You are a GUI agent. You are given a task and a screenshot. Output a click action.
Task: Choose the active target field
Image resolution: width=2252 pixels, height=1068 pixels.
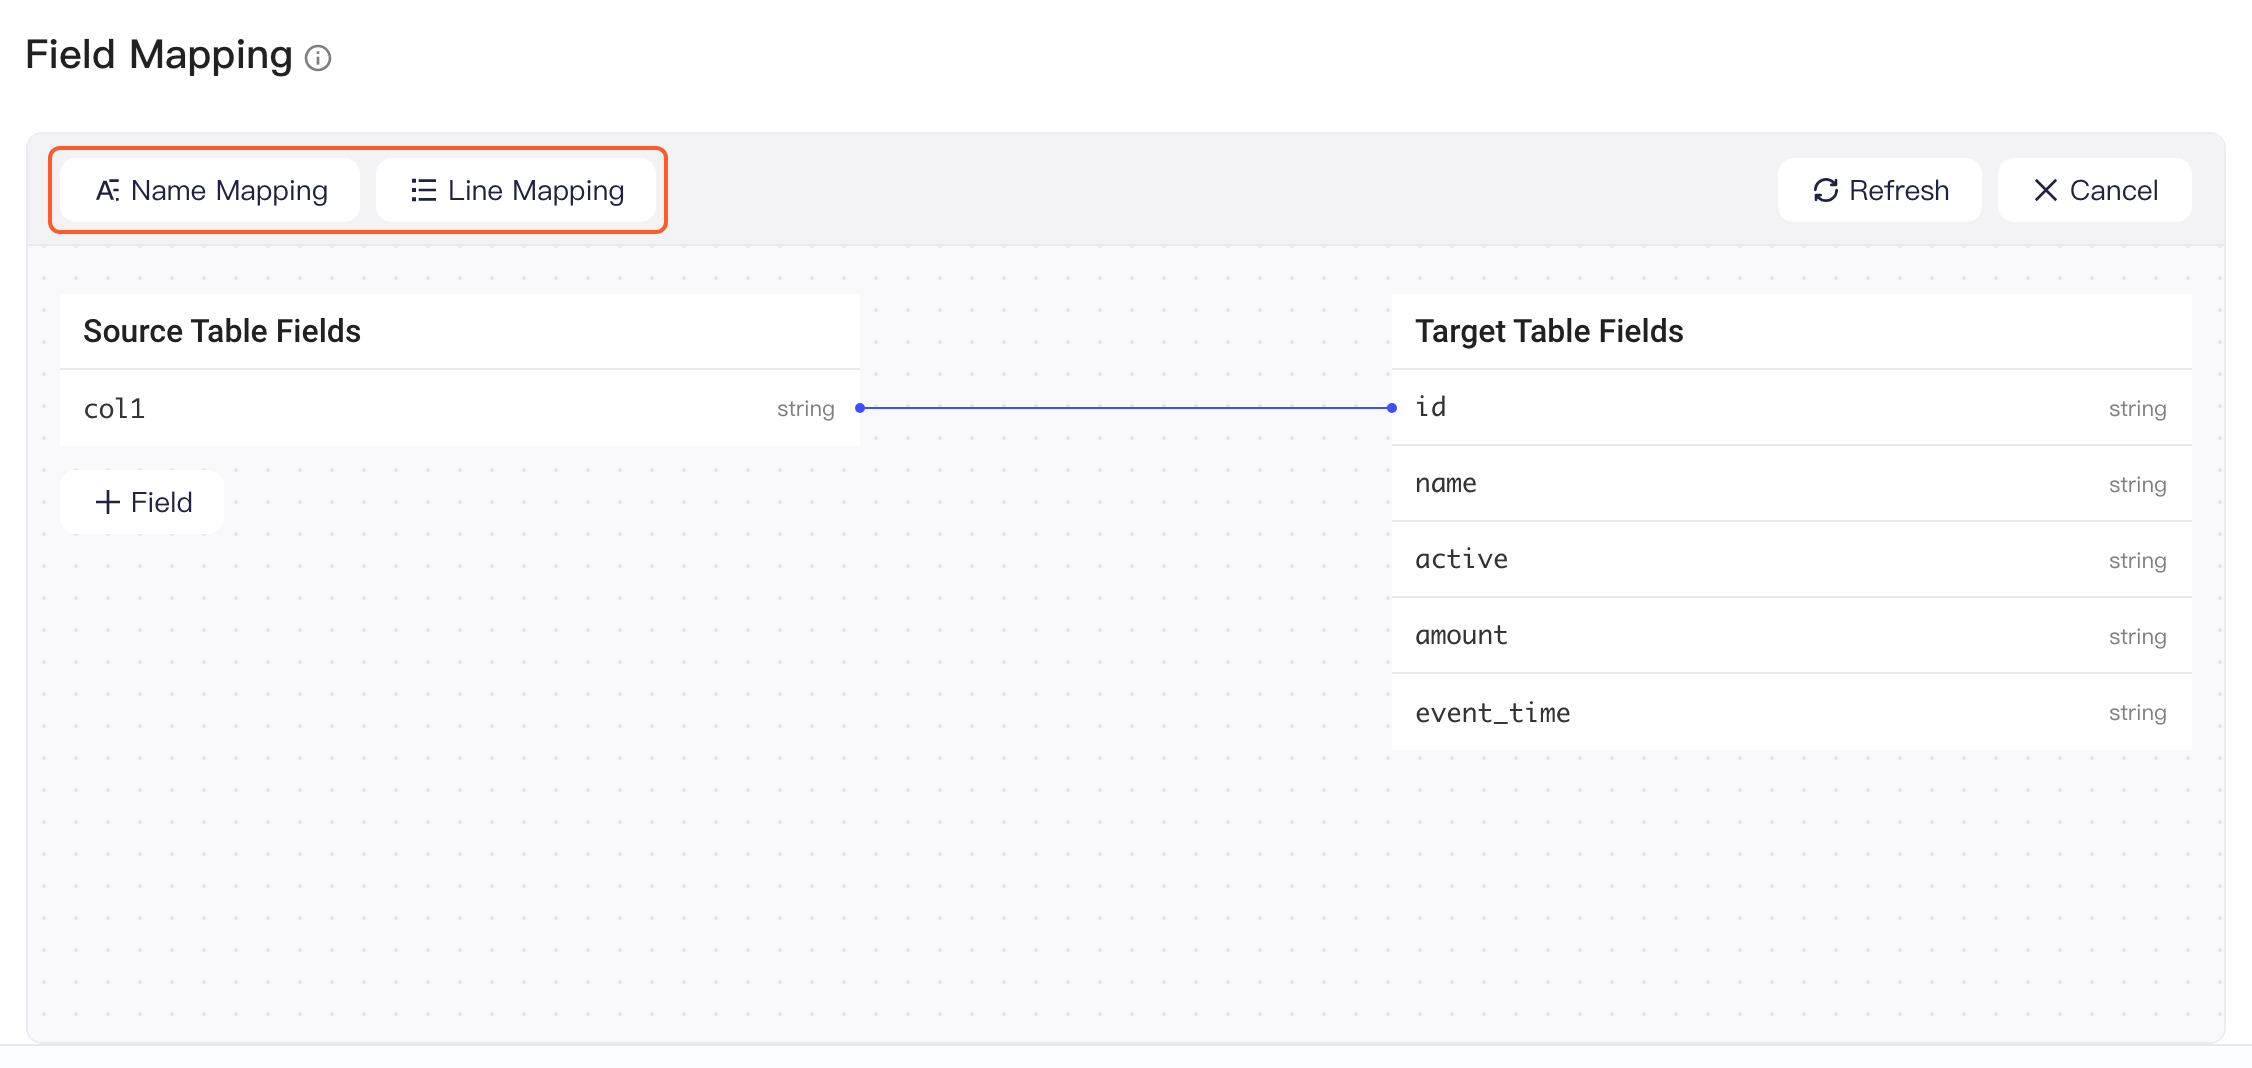click(1792, 560)
